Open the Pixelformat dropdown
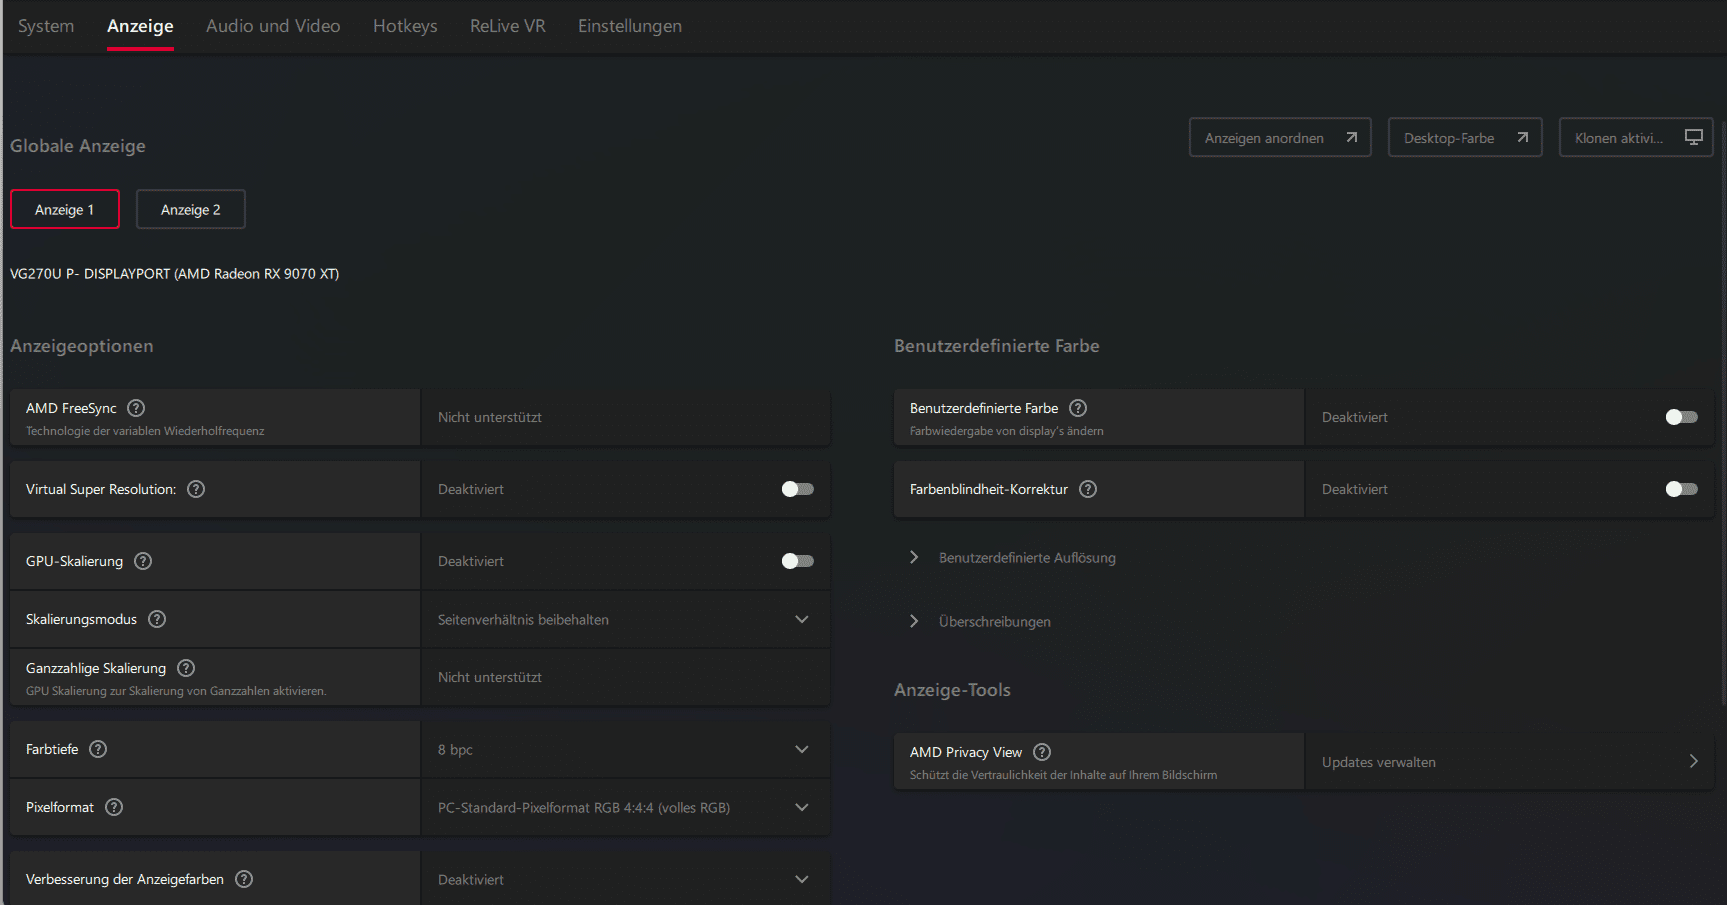Image resolution: width=1727 pixels, height=905 pixels. click(626, 807)
